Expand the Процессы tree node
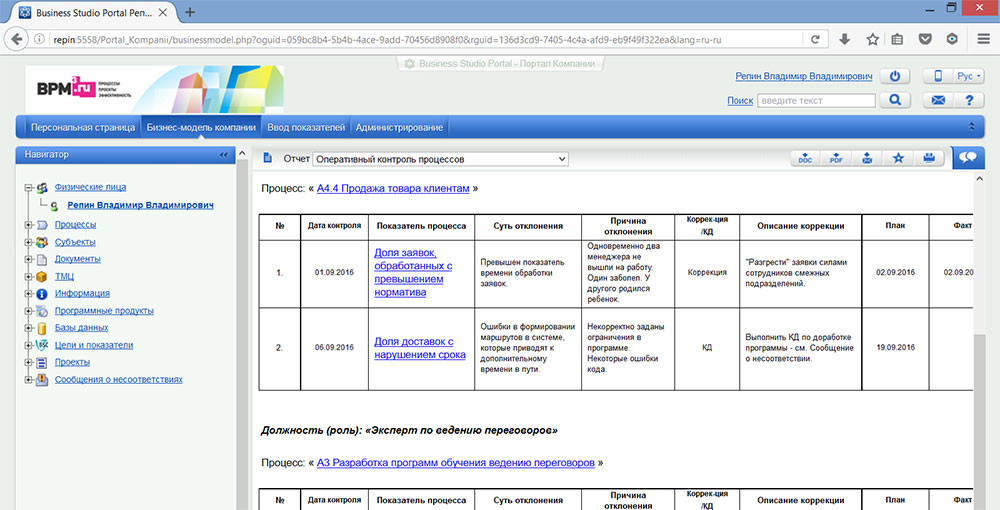 pyautogui.click(x=27, y=225)
